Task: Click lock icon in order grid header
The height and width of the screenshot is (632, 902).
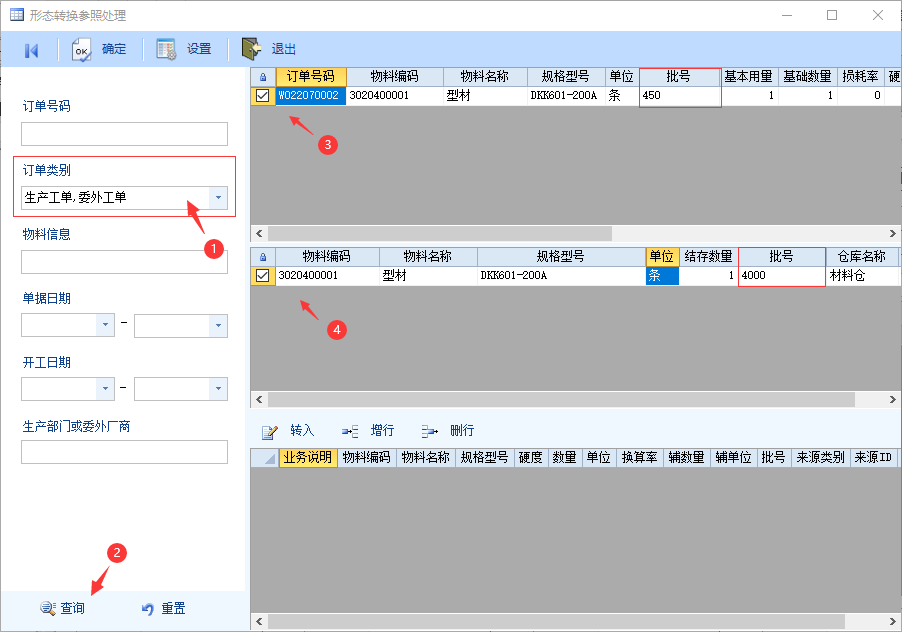Action: point(263,77)
